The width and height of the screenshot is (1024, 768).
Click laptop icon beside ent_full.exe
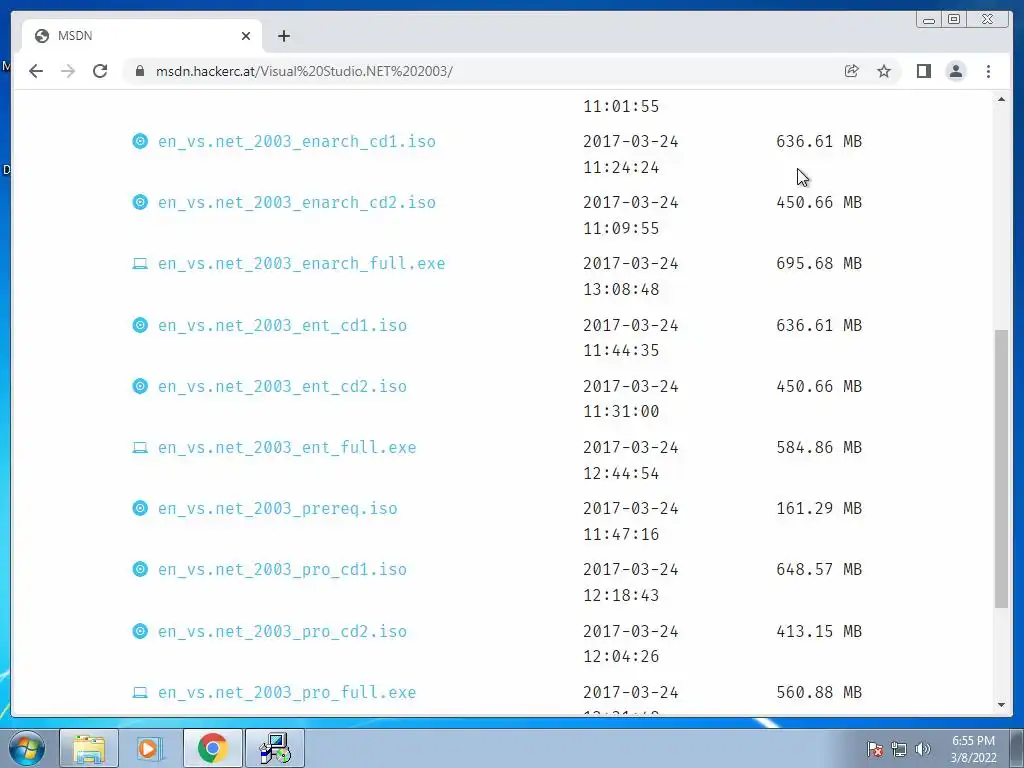(140, 448)
